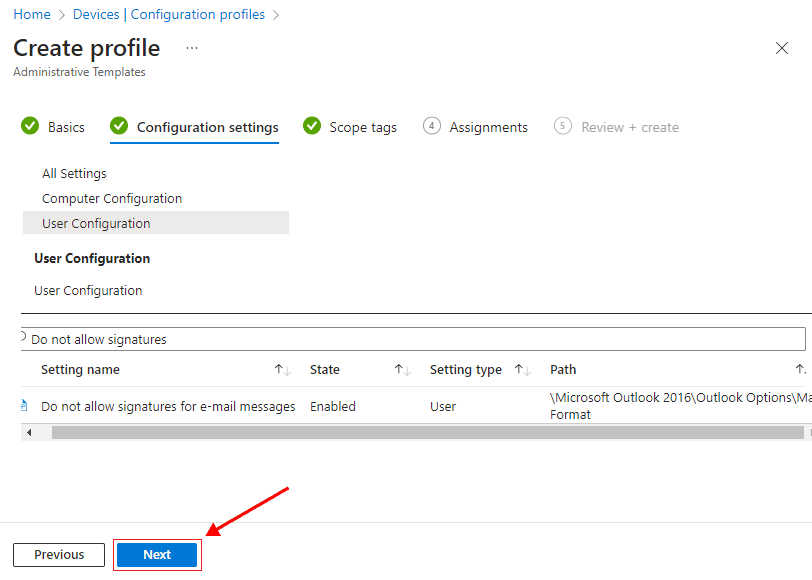Sort by Setting name using the arrows icon
812x580 pixels.
pos(282,370)
